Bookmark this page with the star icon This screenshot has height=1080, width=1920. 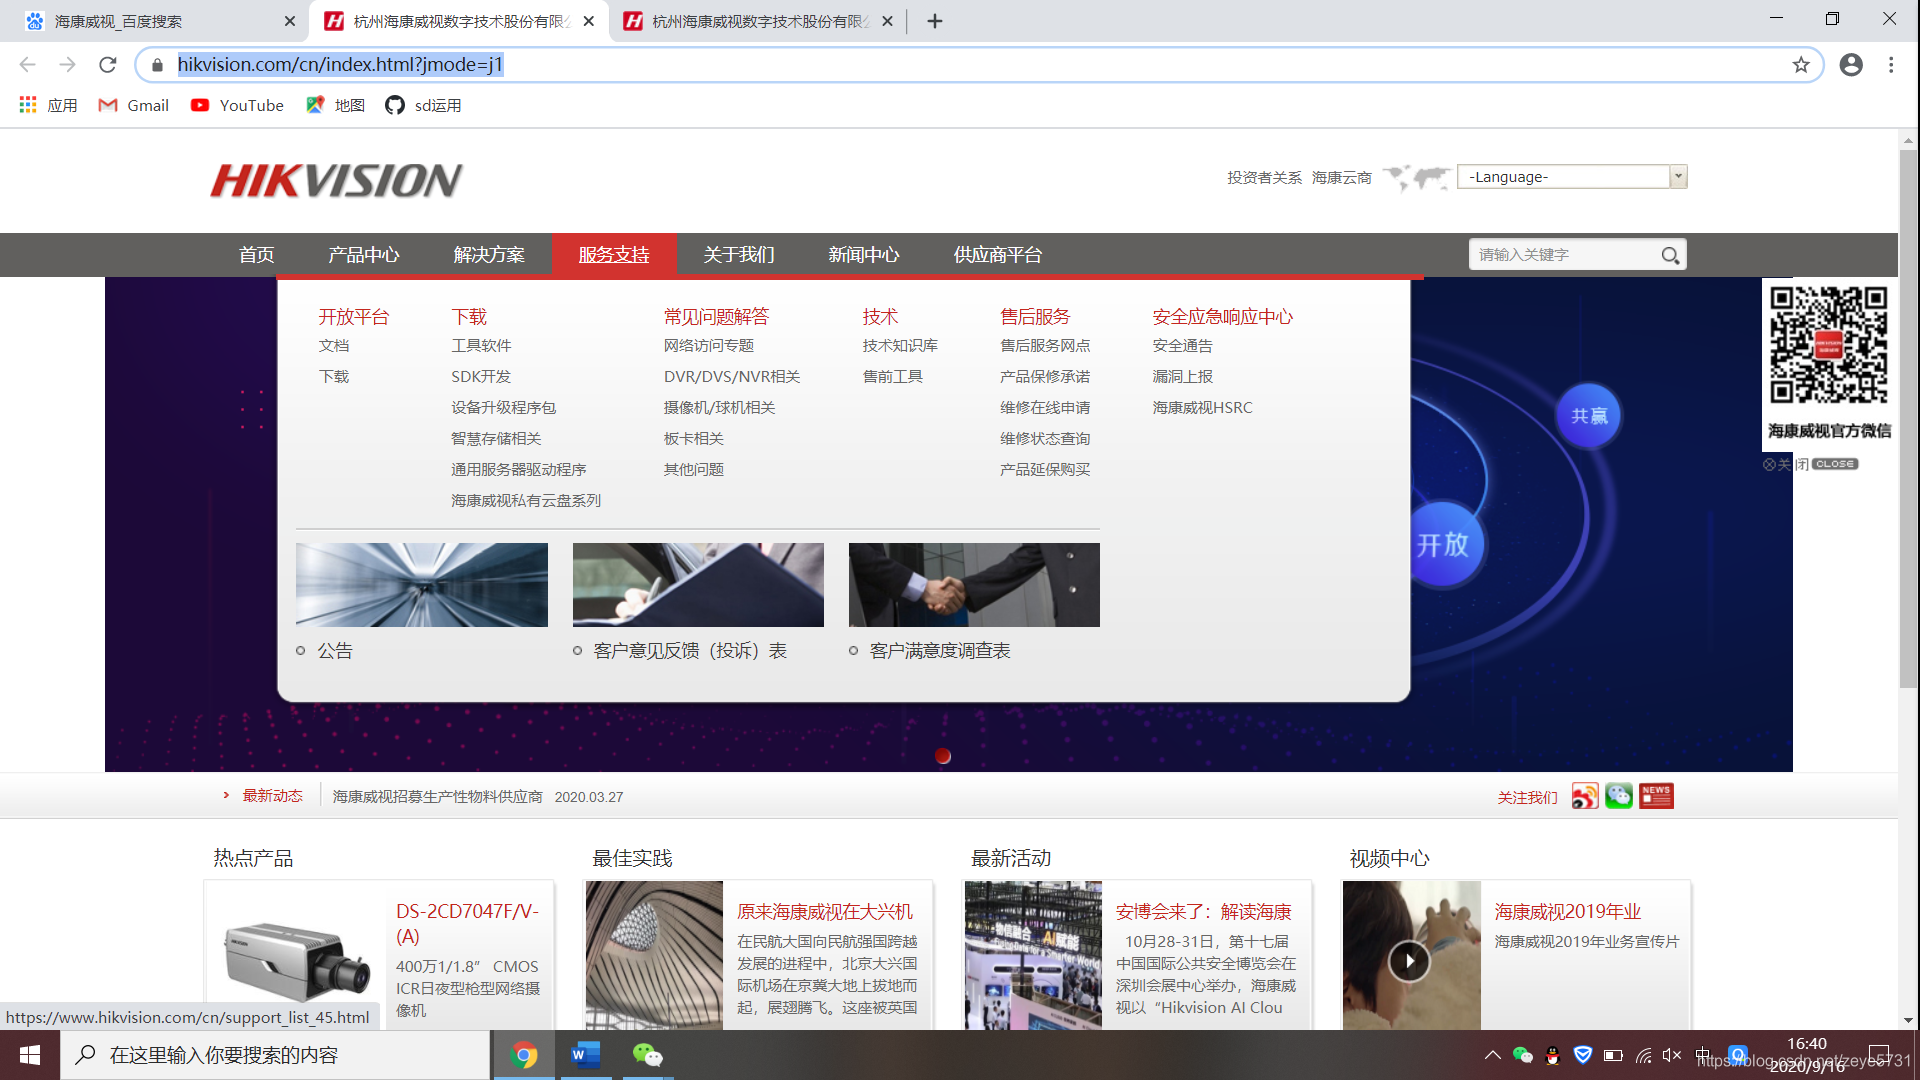pyautogui.click(x=1801, y=64)
